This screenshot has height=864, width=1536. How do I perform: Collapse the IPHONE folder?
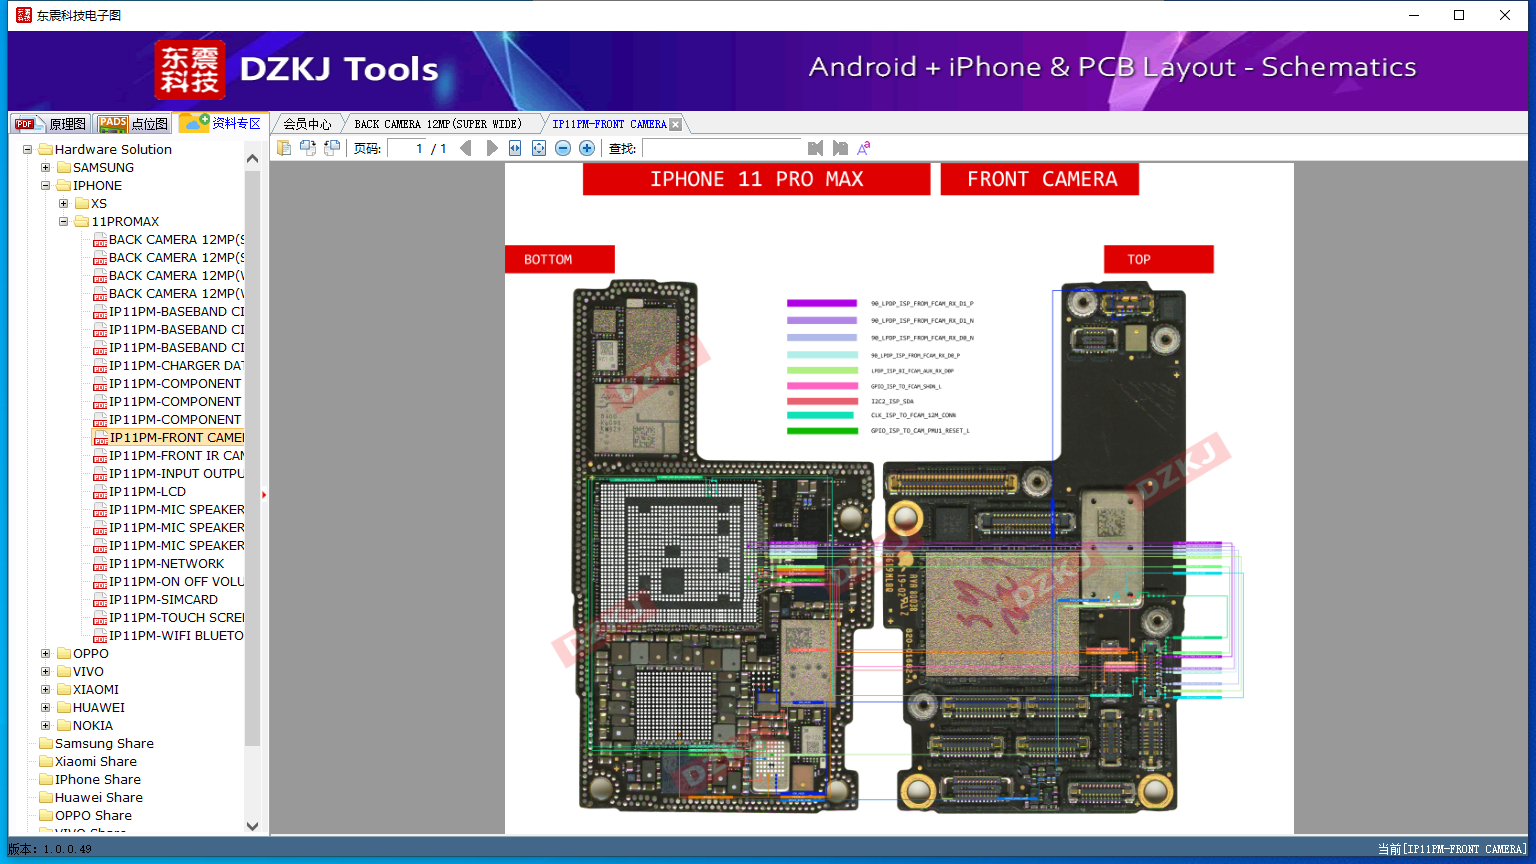pyautogui.click(x=45, y=186)
